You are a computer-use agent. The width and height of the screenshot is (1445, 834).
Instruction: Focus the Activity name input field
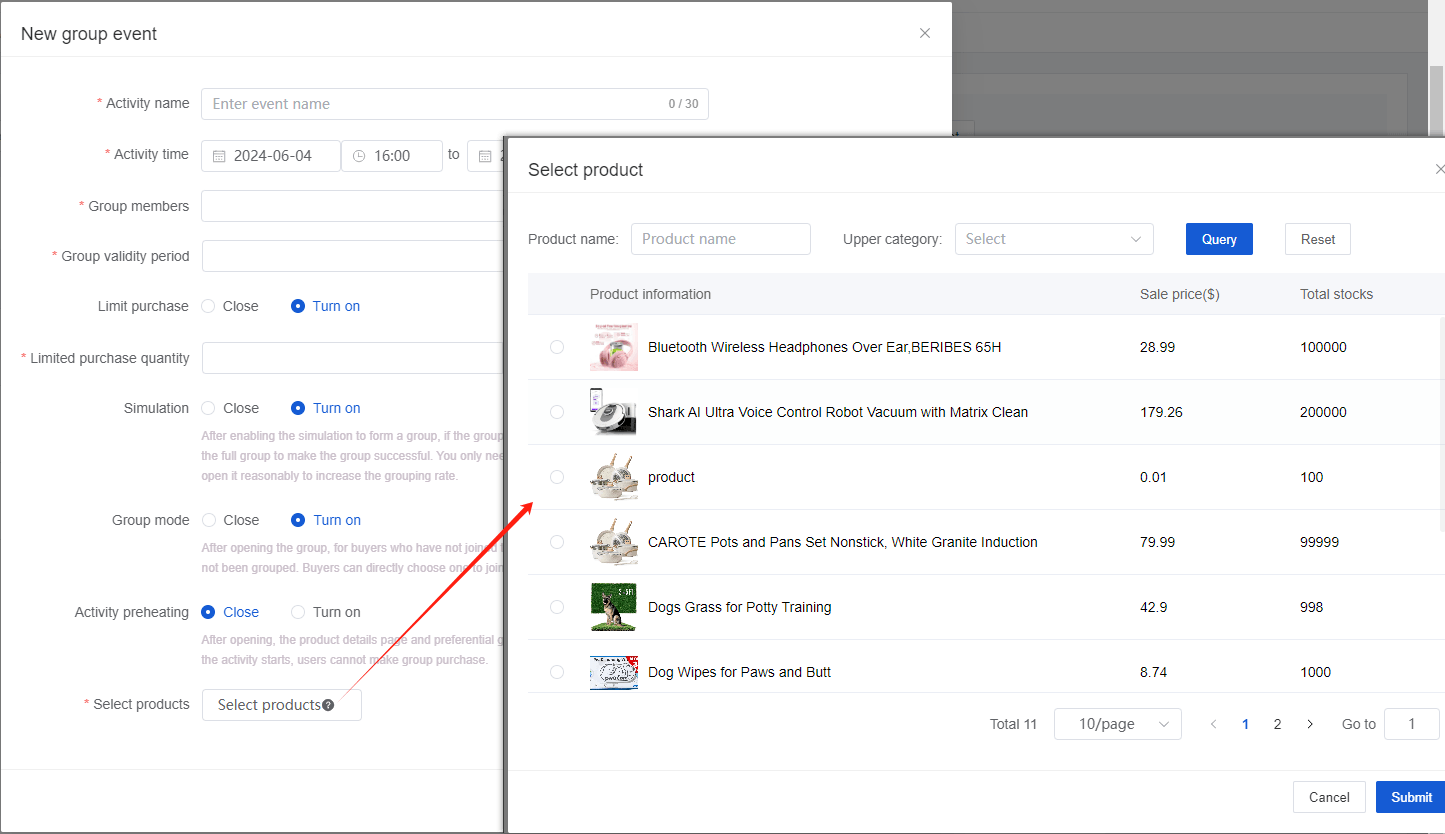(x=455, y=104)
